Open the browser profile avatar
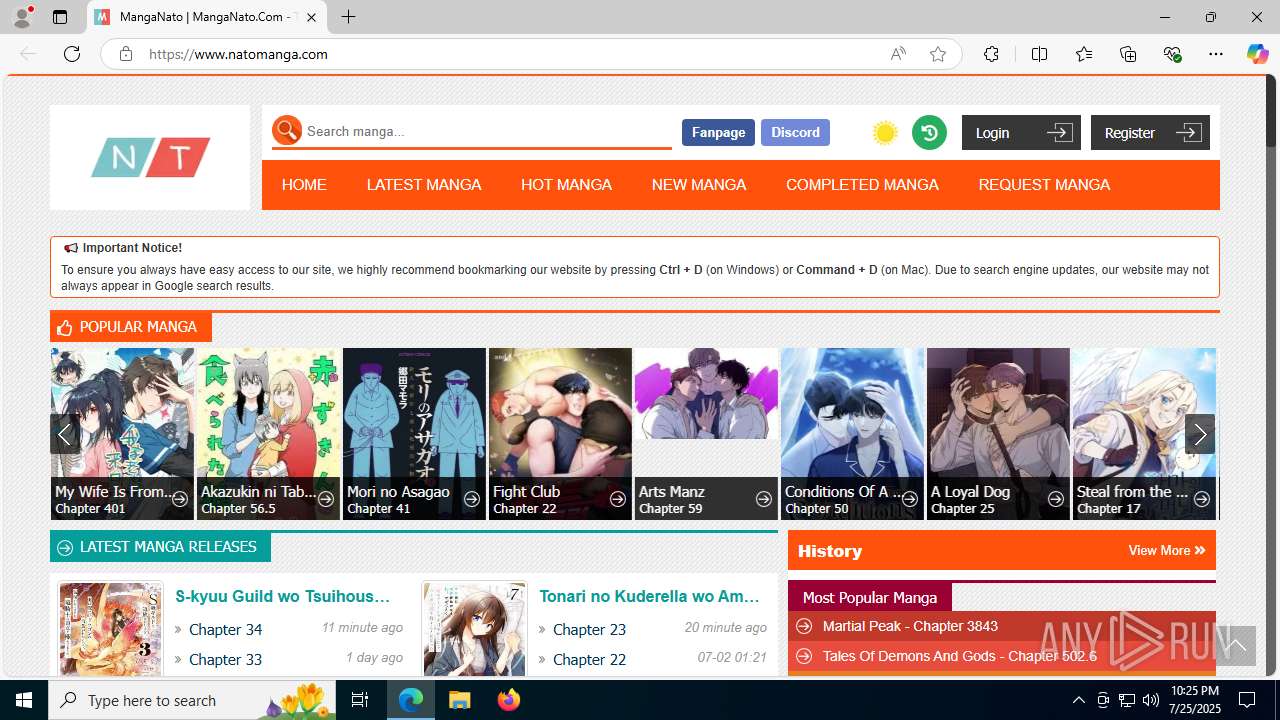Image resolution: width=1280 pixels, height=720 pixels. pos(22,17)
